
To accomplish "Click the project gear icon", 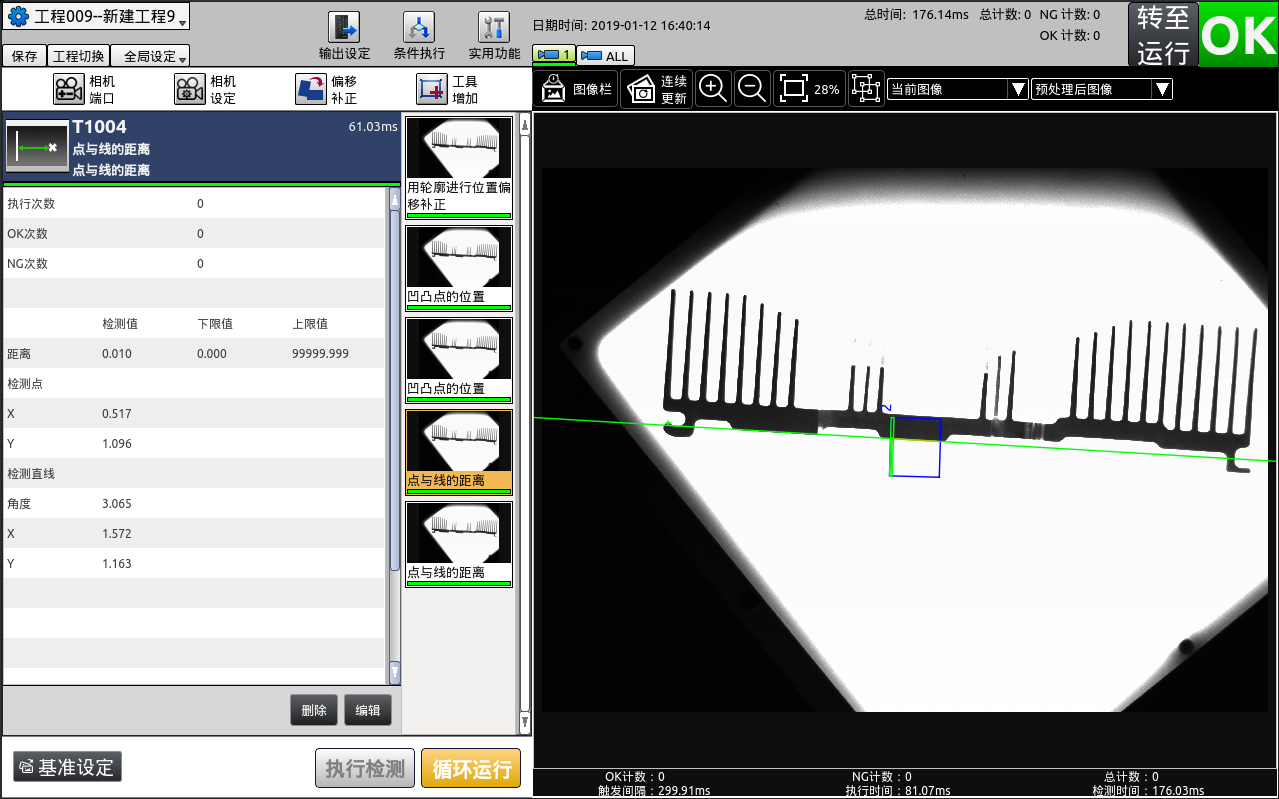I will (x=18, y=17).
